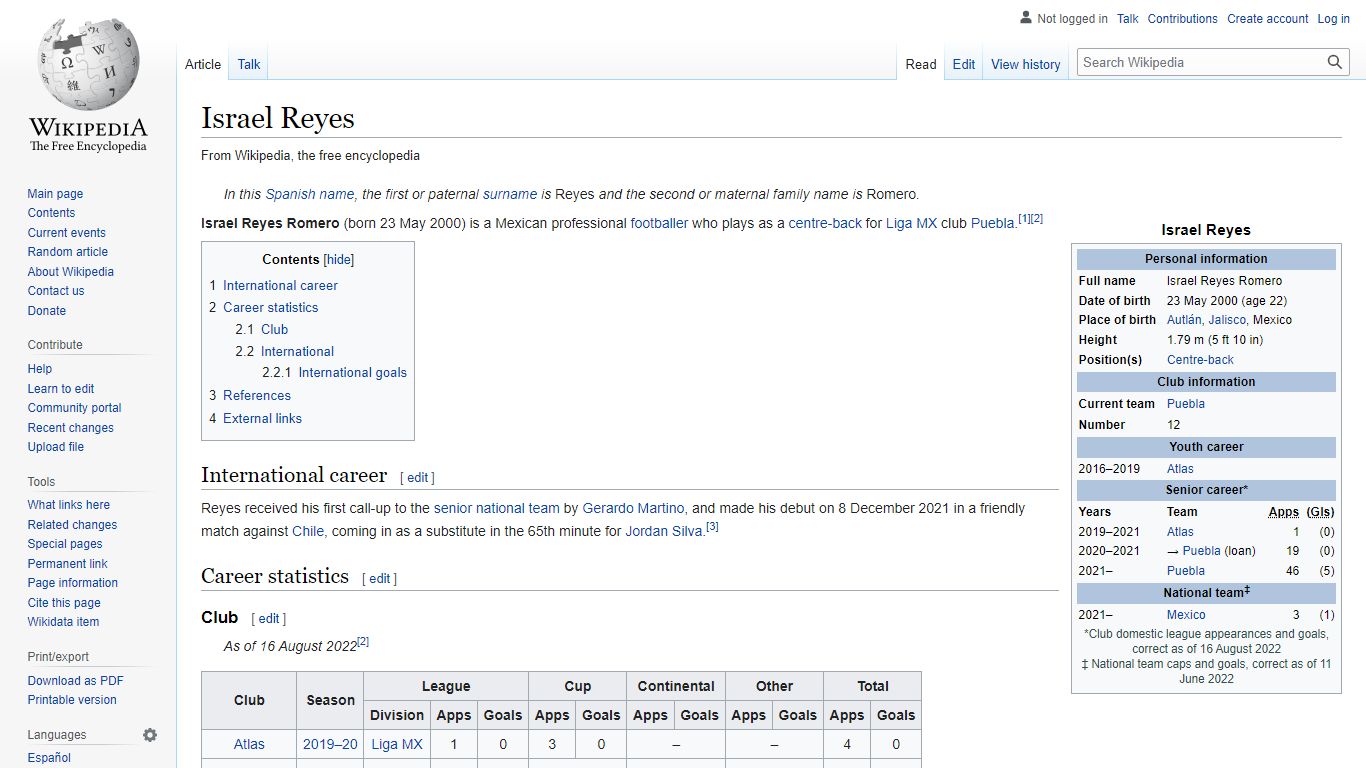Hide the Contents table

(339, 260)
